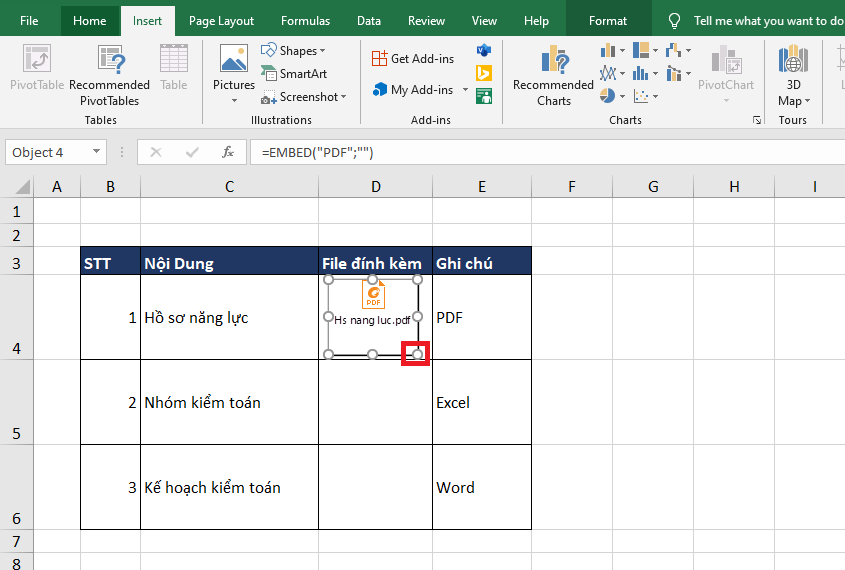Expand the Pie chart dropdown arrow
845x570 pixels.
click(x=622, y=96)
